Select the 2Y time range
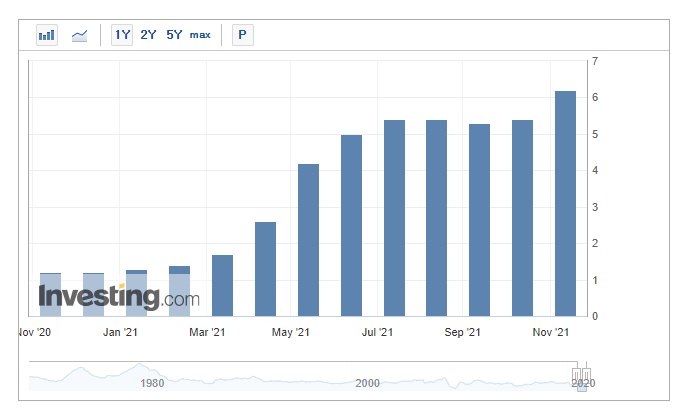The image size is (677, 412). coord(148,35)
